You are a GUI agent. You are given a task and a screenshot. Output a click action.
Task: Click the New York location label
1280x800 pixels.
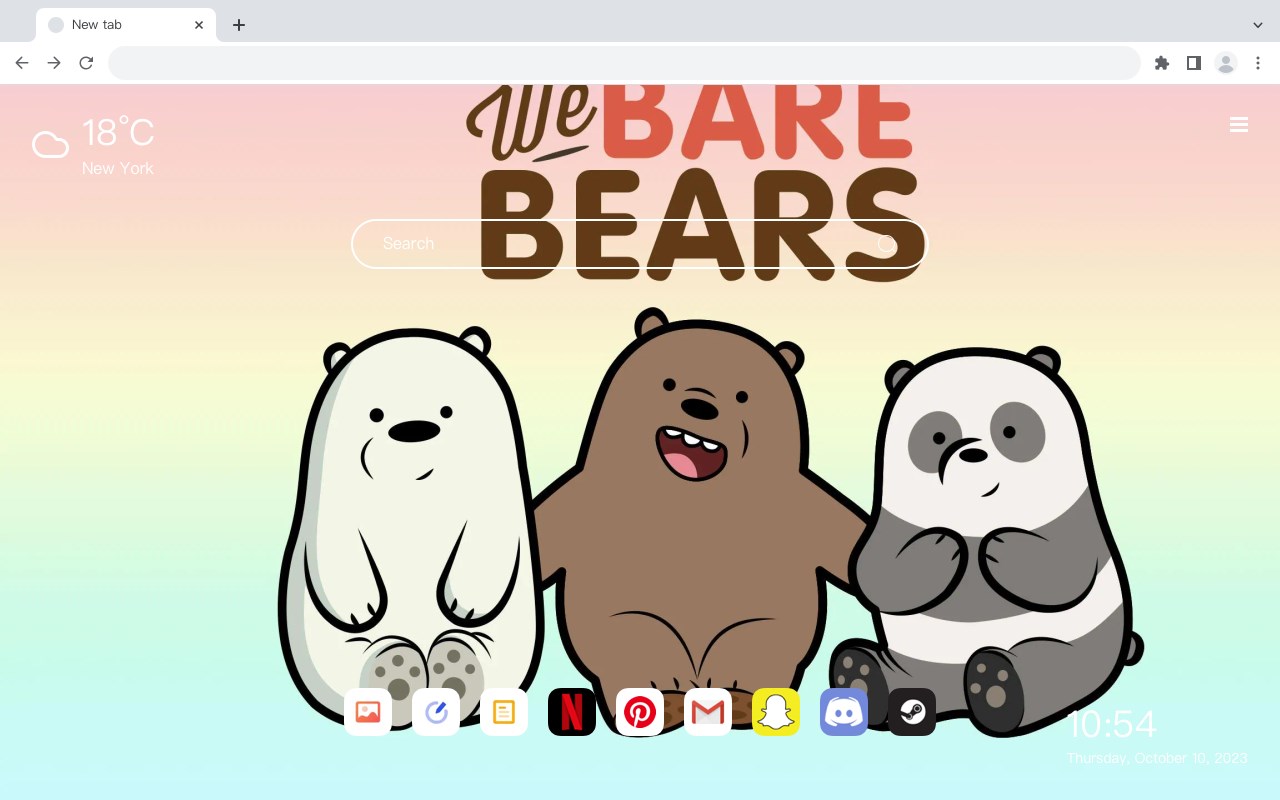coord(118,169)
